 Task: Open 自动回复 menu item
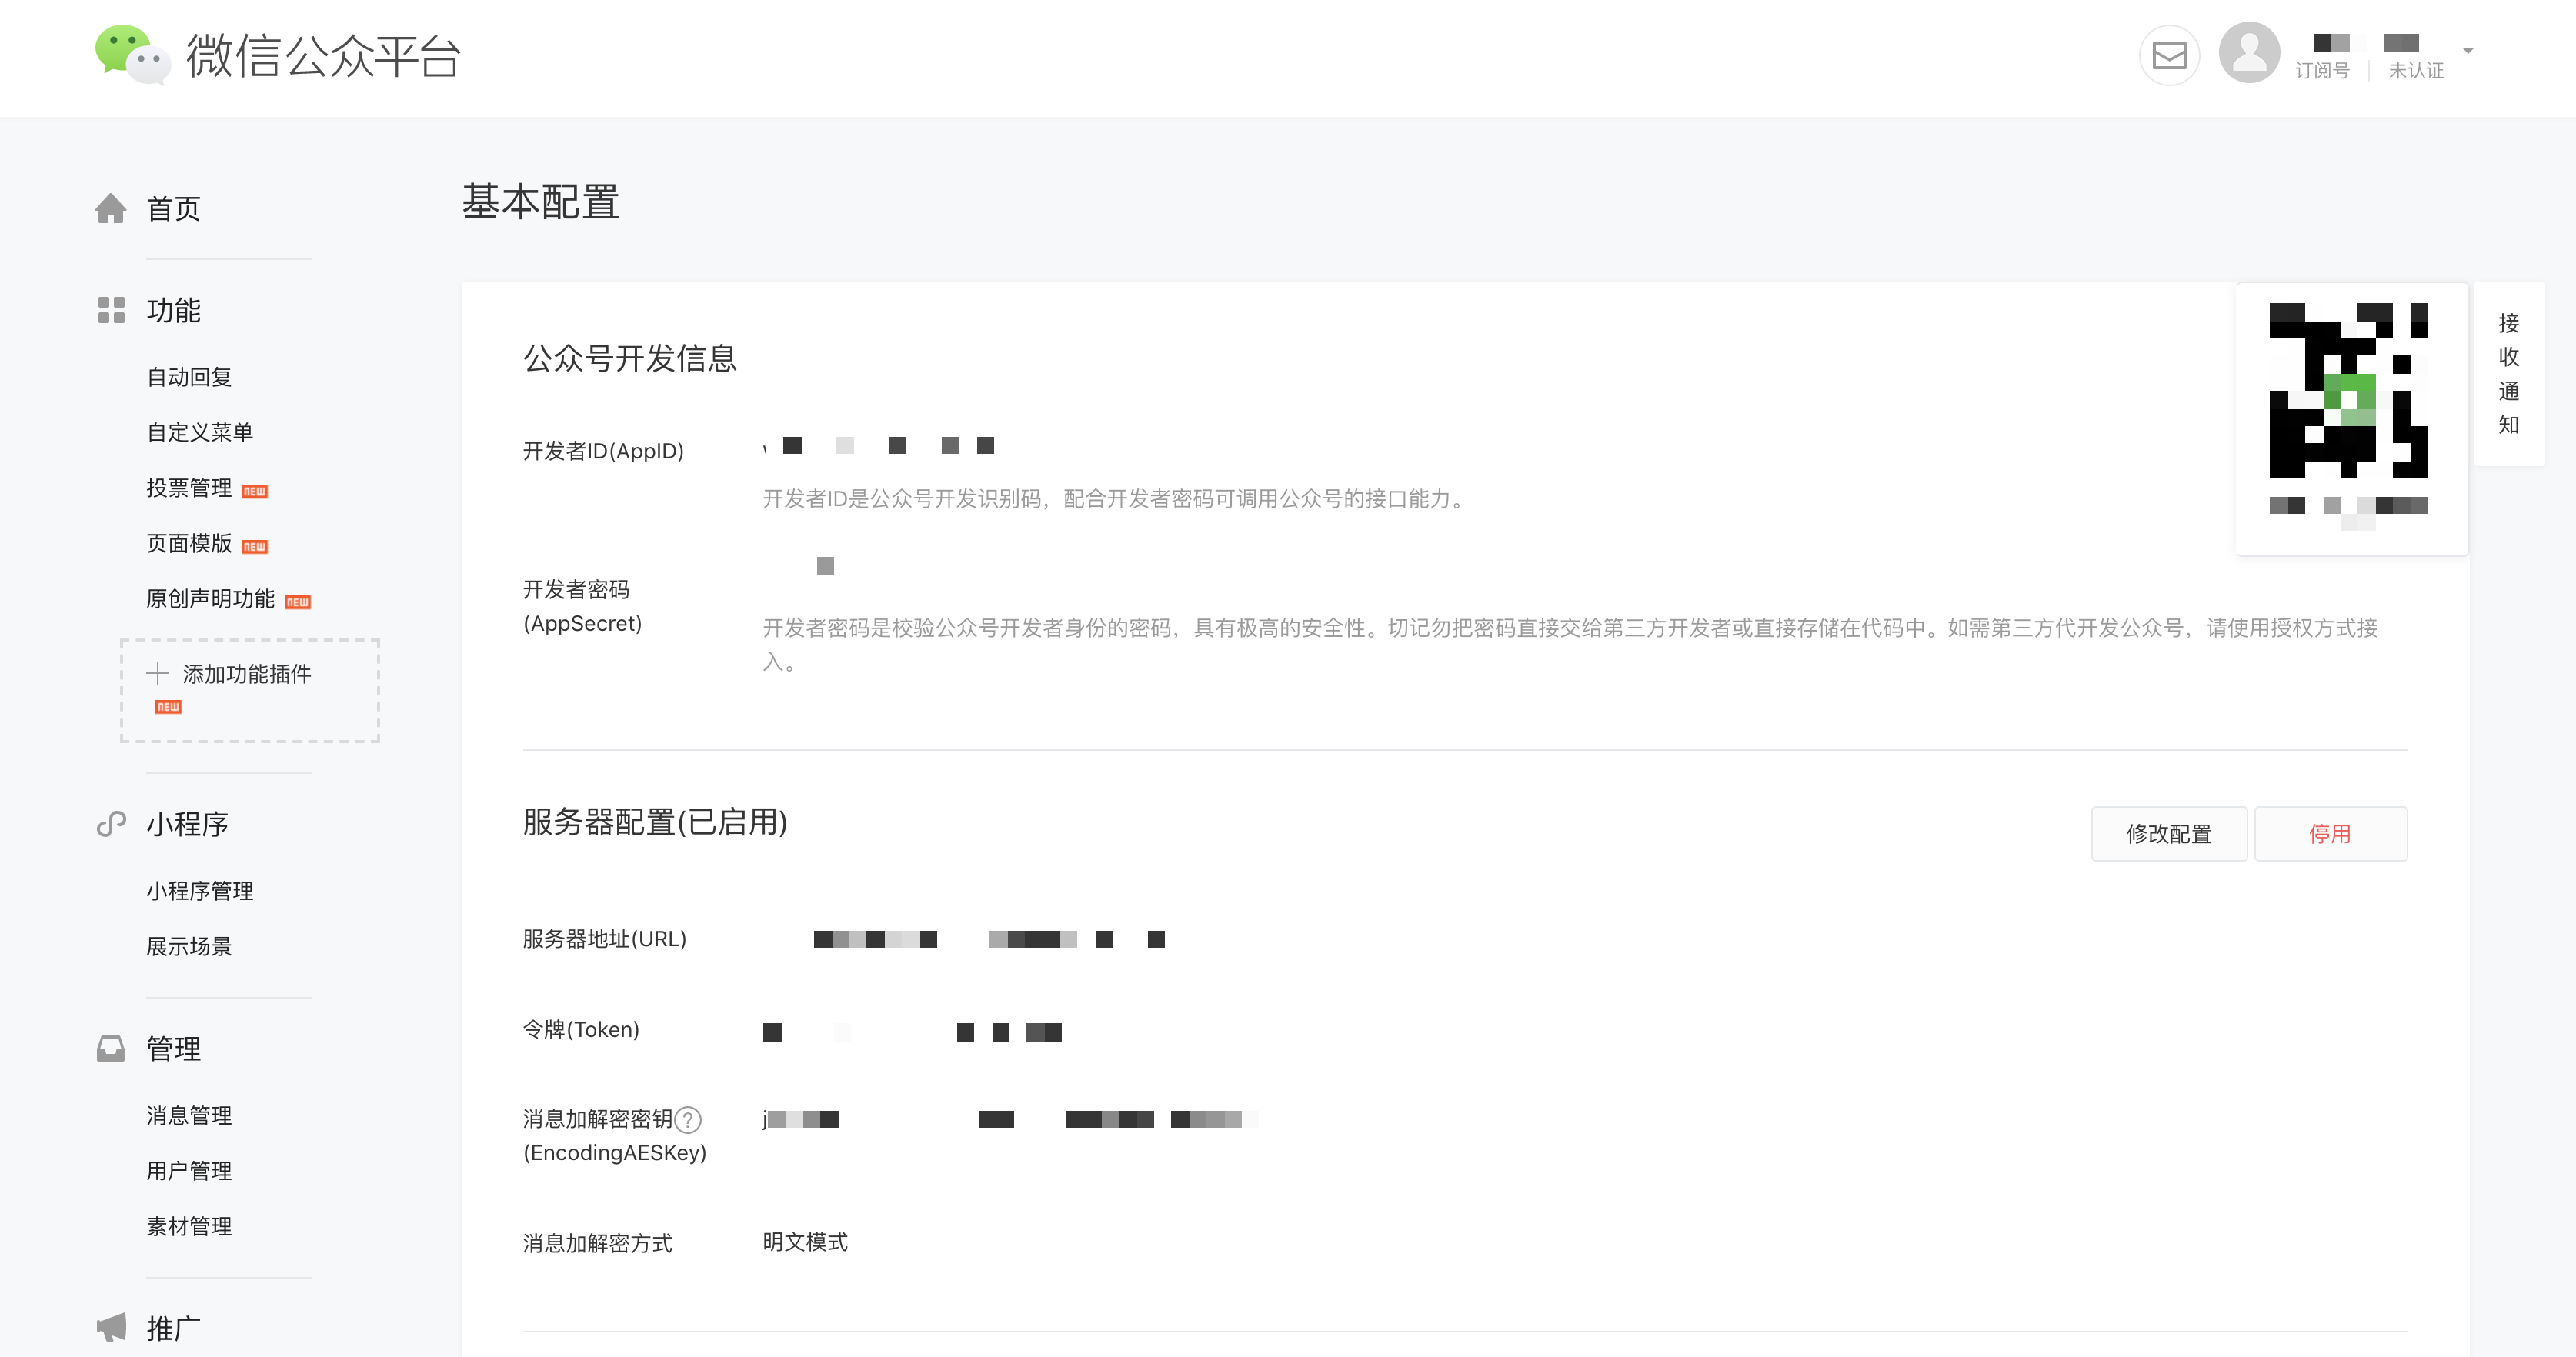pos(189,377)
